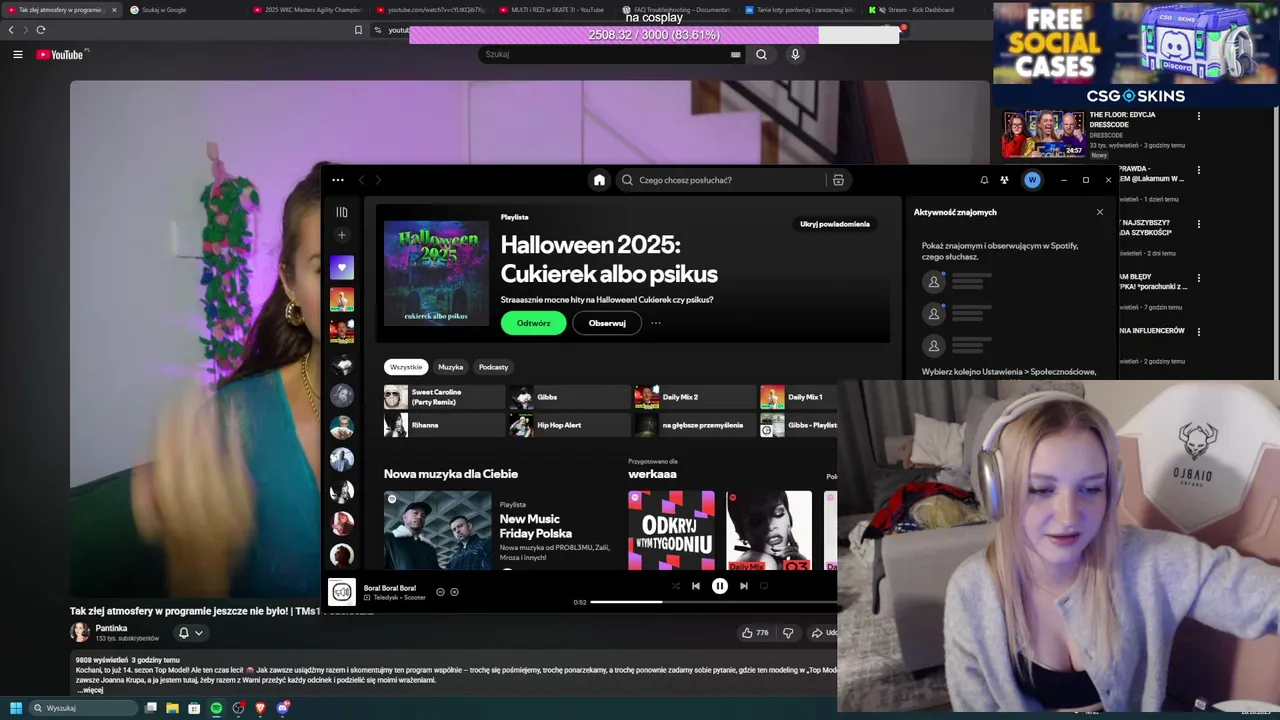Bookmark page icon in address bar

pyautogui.click(x=358, y=30)
